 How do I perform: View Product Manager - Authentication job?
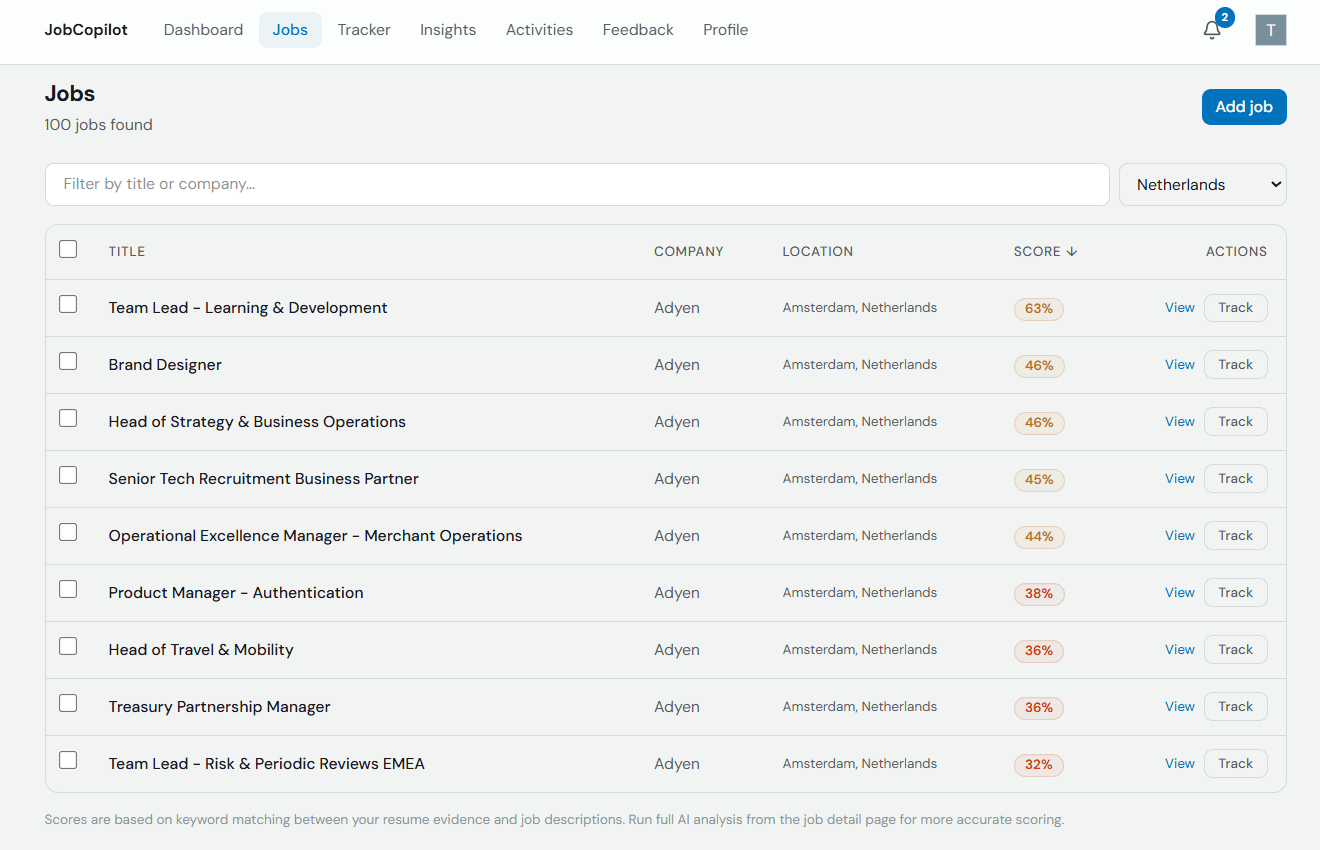[x=1179, y=593]
